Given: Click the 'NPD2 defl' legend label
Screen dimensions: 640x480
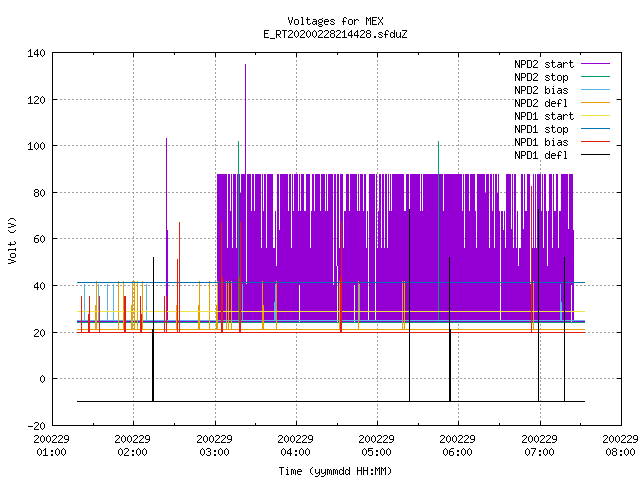Looking at the screenshot, I should tap(541, 103).
